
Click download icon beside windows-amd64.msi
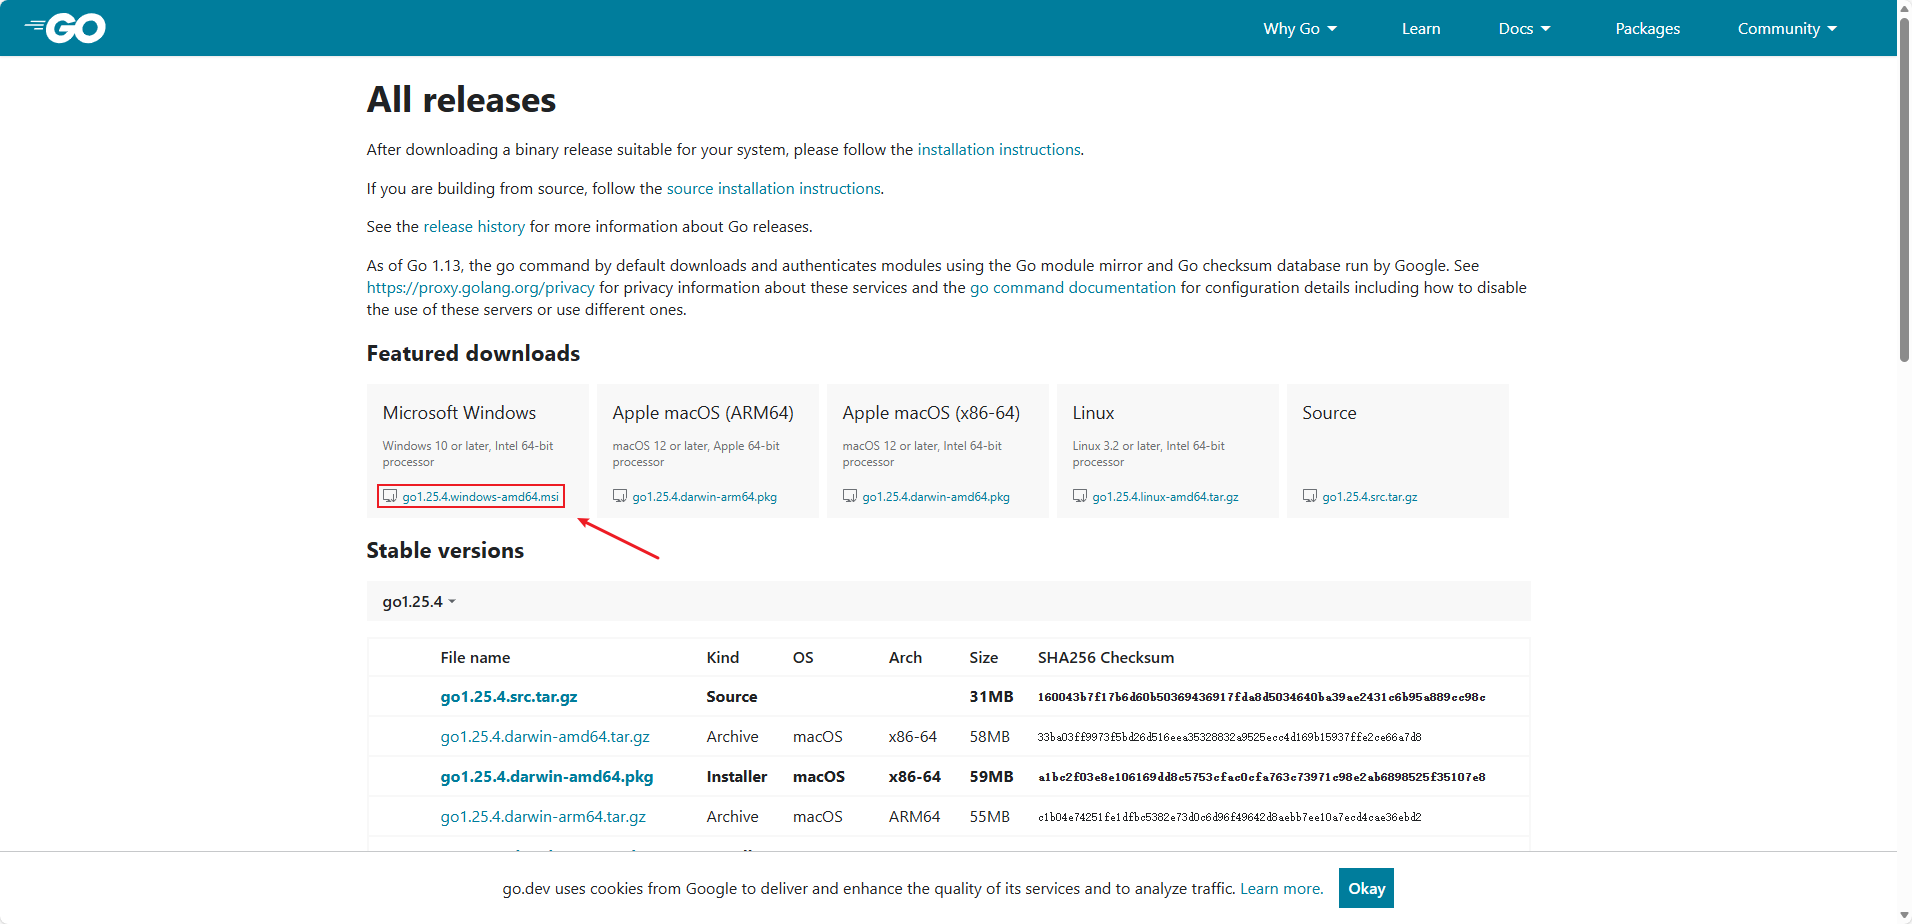(x=390, y=496)
